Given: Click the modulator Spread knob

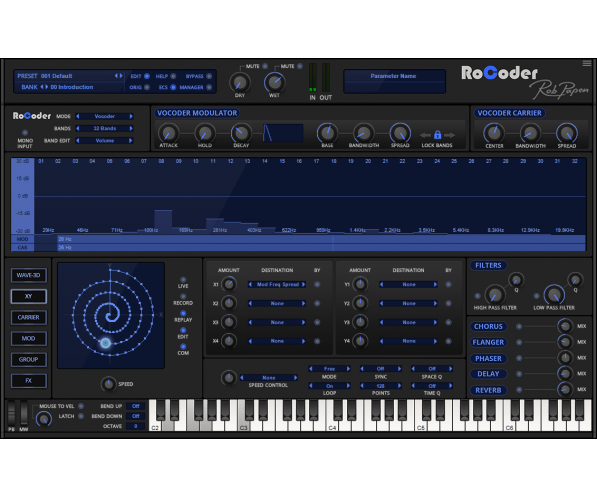Looking at the screenshot, I should pos(400,133).
